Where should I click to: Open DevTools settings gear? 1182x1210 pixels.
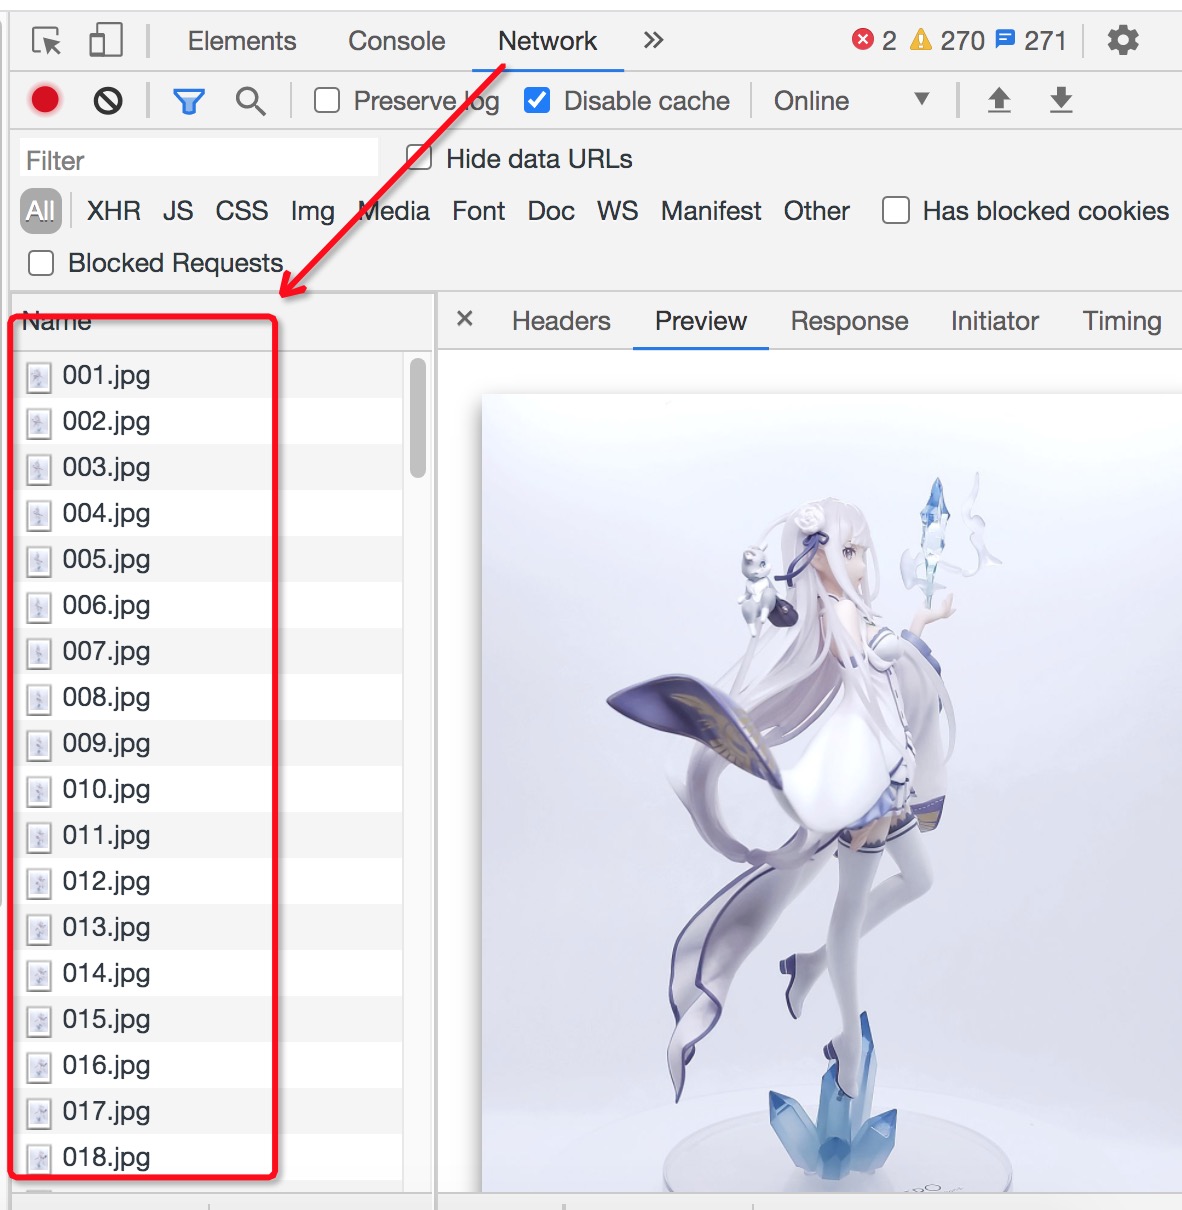(1123, 40)
